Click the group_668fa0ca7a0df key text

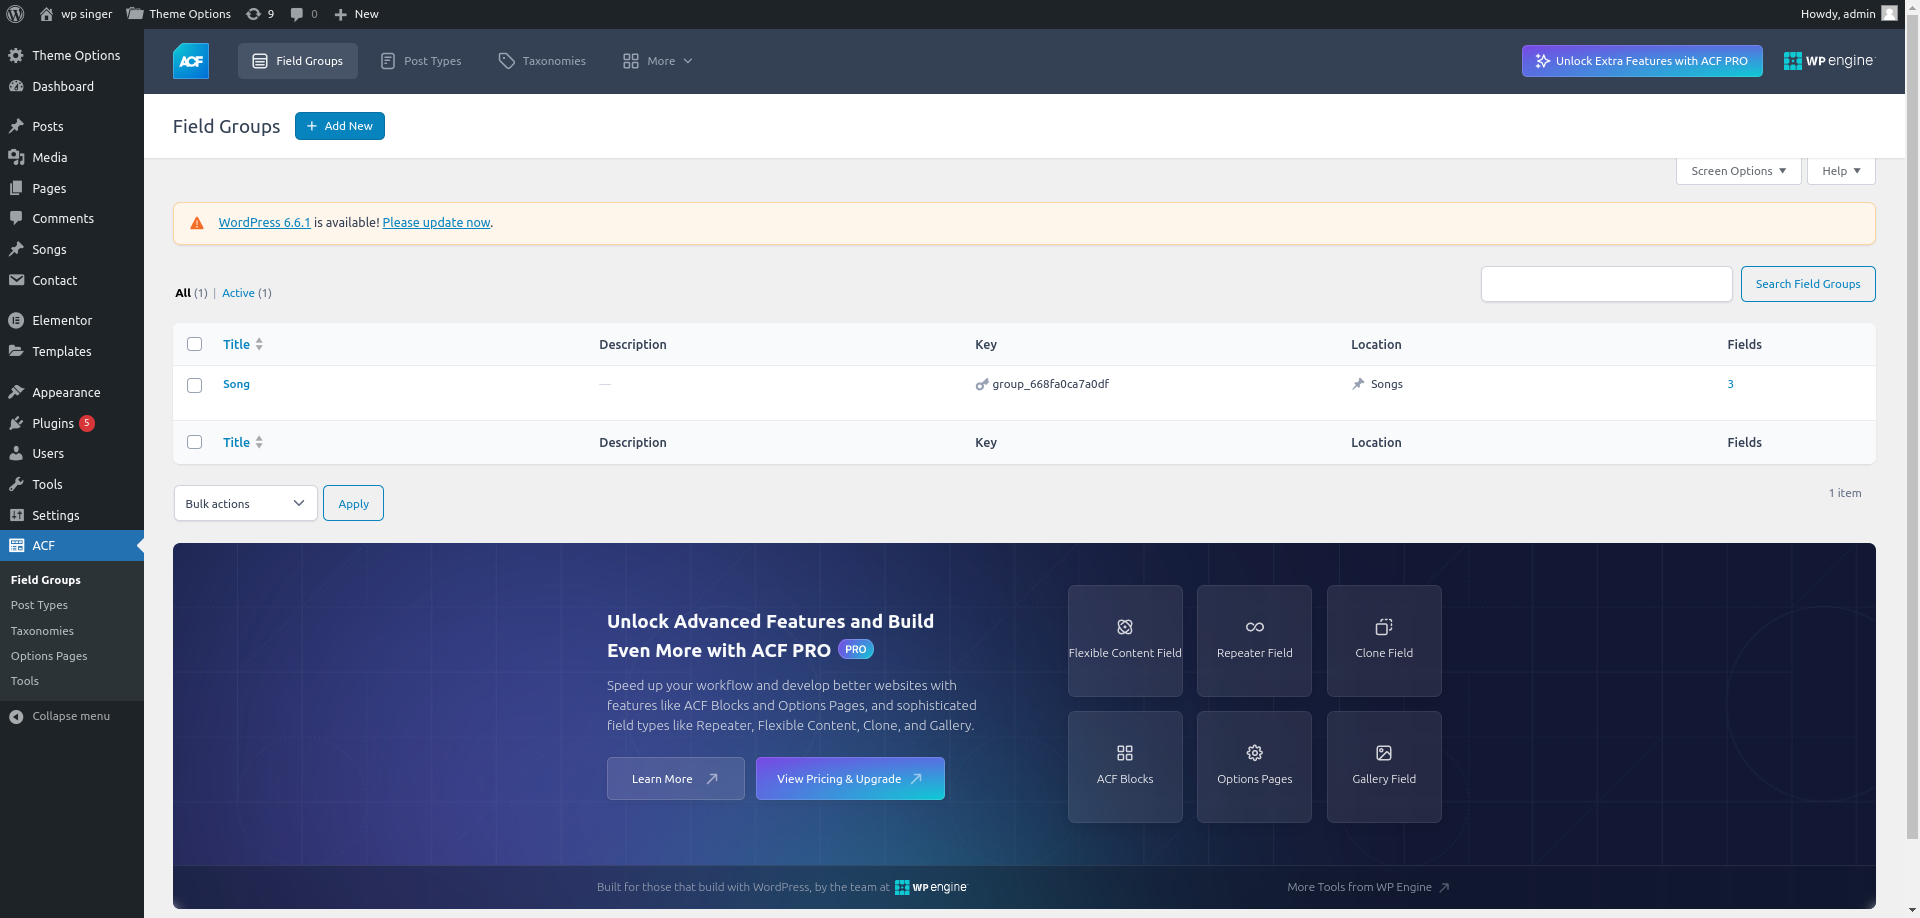[x=1050, y=384]
